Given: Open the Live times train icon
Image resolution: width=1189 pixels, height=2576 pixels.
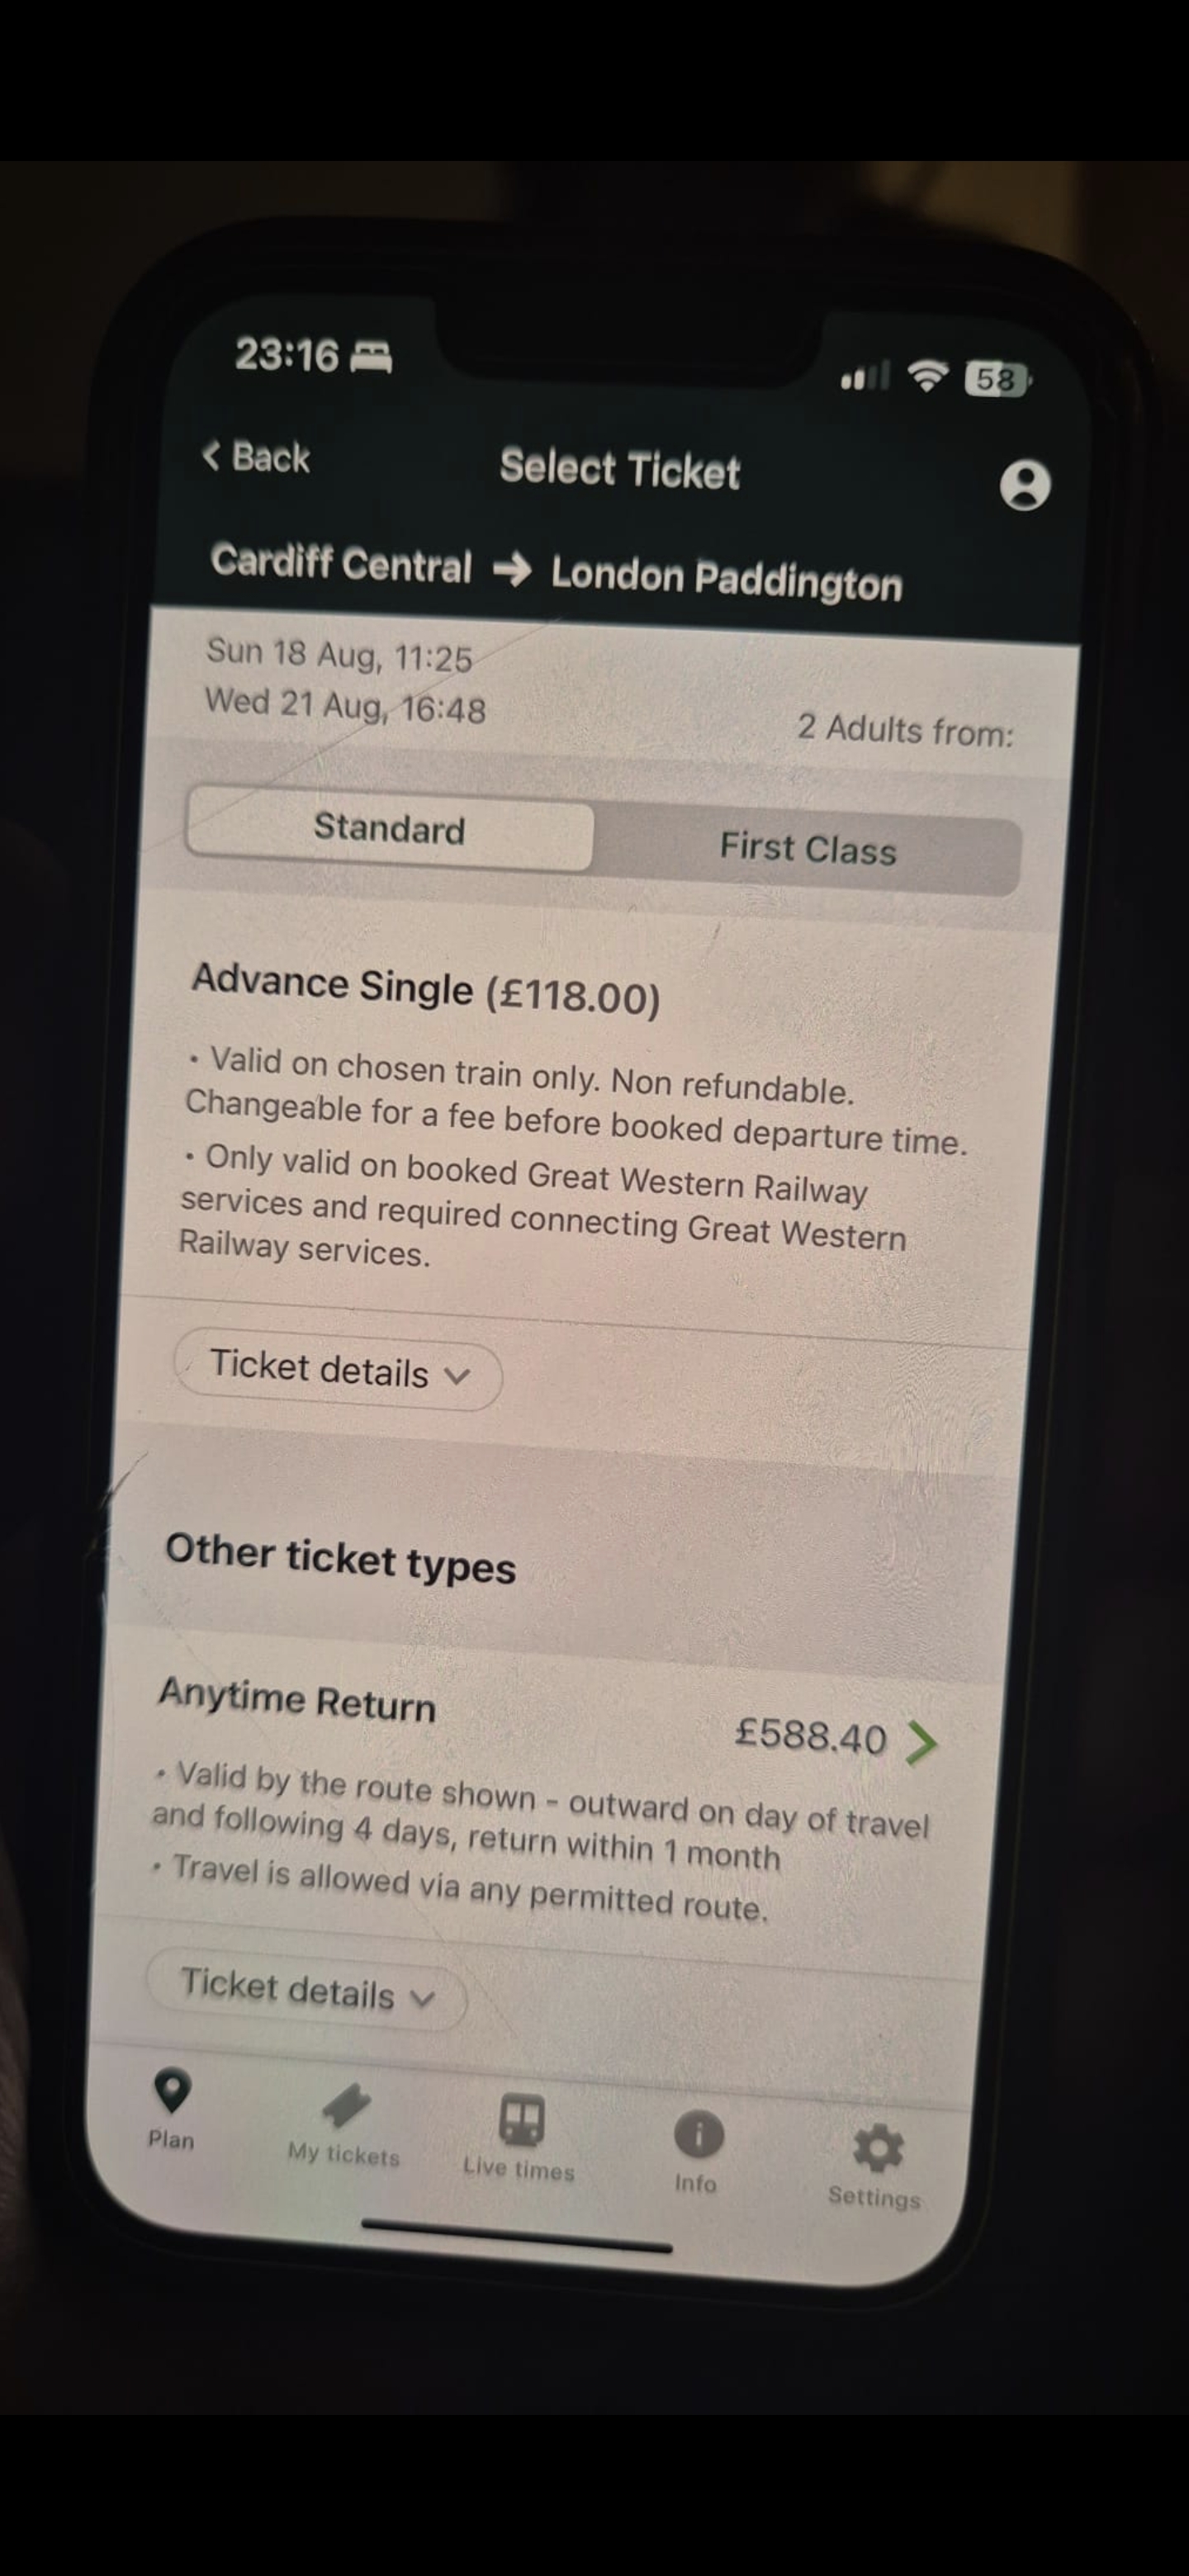Looking at the screenshot, I should tap(522, 2120).
